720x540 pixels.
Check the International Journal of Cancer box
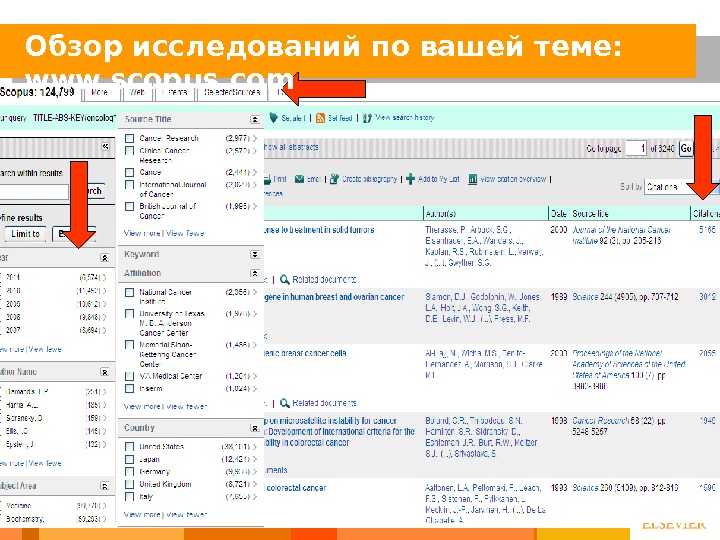[x=129, y=185]
